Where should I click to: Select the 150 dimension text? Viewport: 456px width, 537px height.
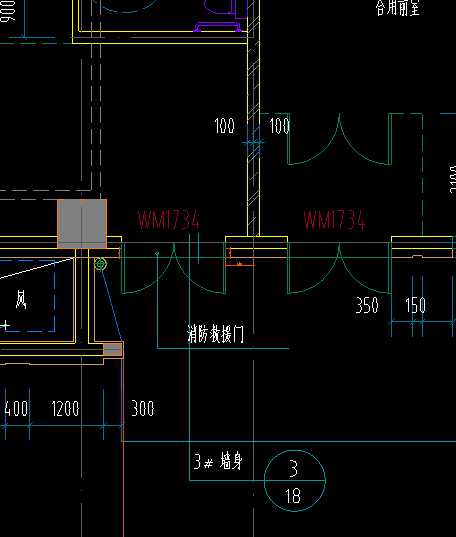(415, 305)
